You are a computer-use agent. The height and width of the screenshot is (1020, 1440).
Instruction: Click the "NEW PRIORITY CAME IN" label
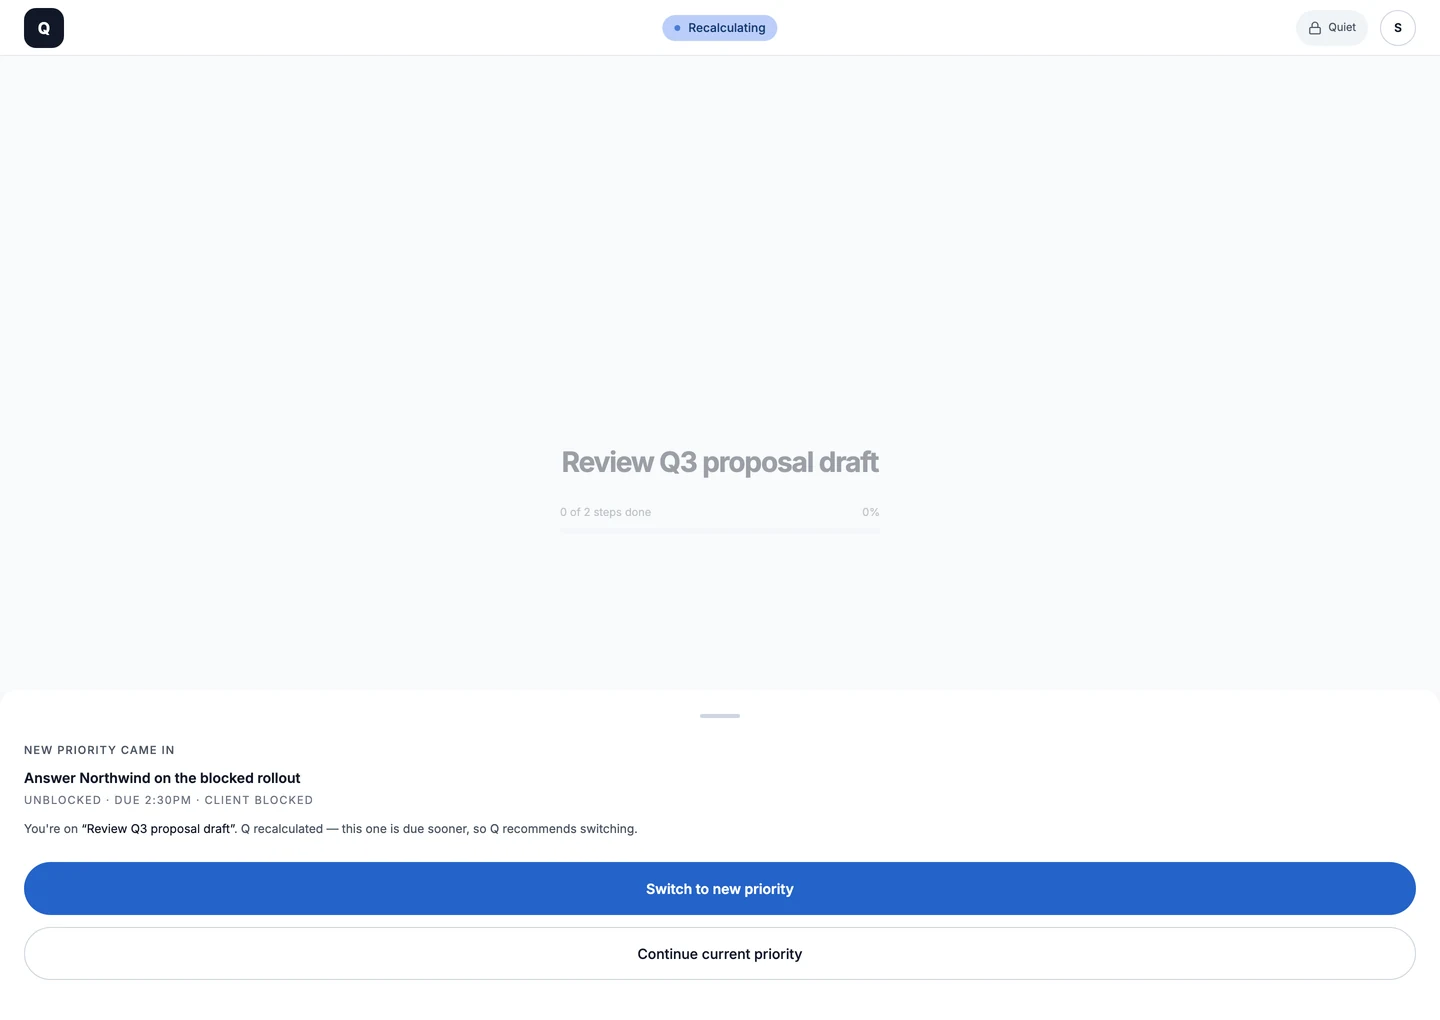coord(99,750)
